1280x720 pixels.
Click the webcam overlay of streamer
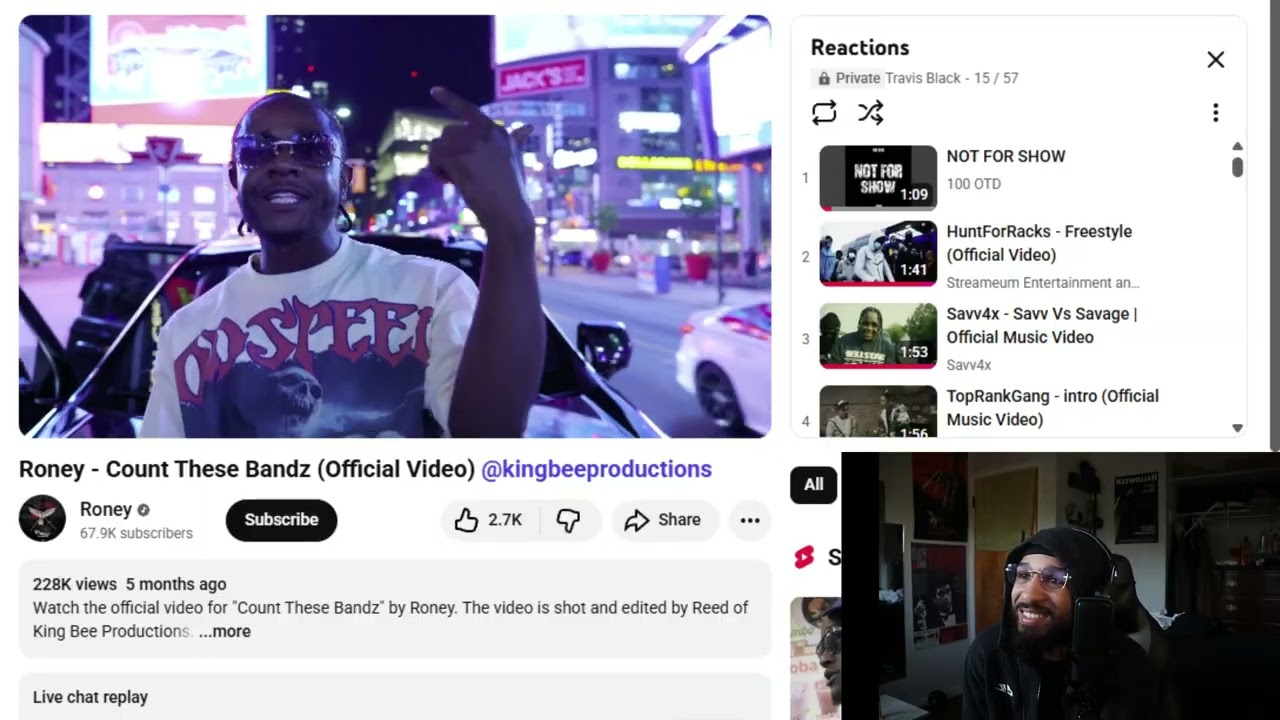click(1060, 586)
